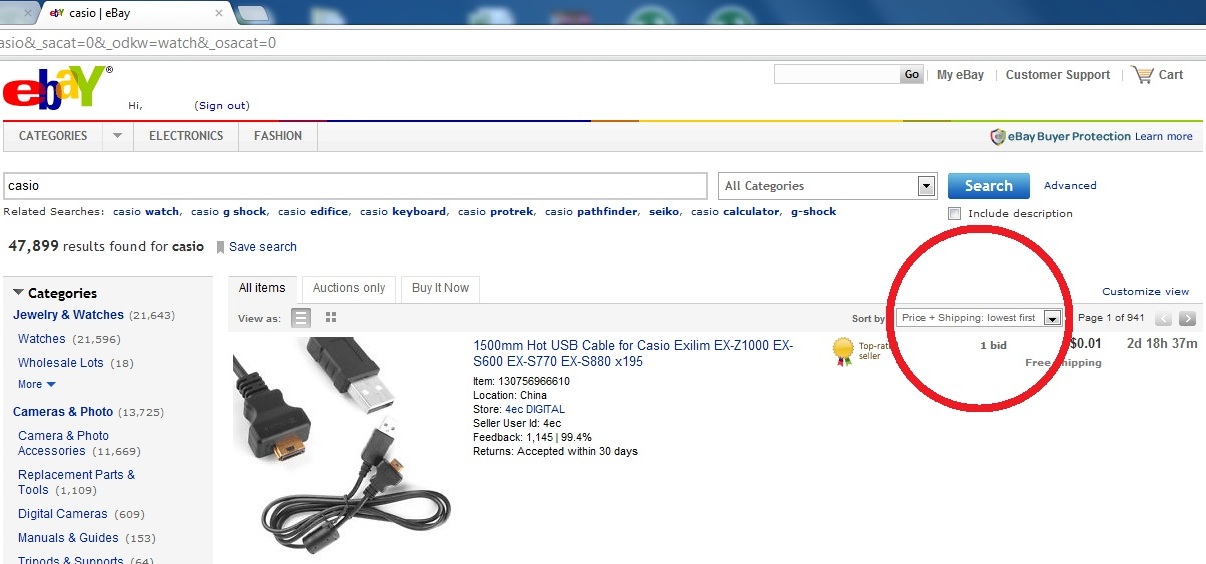This screenshot has height=564, width=1206.
Task: Click related search g-shock
Action: pyautogui.click(x=813, y=212)
